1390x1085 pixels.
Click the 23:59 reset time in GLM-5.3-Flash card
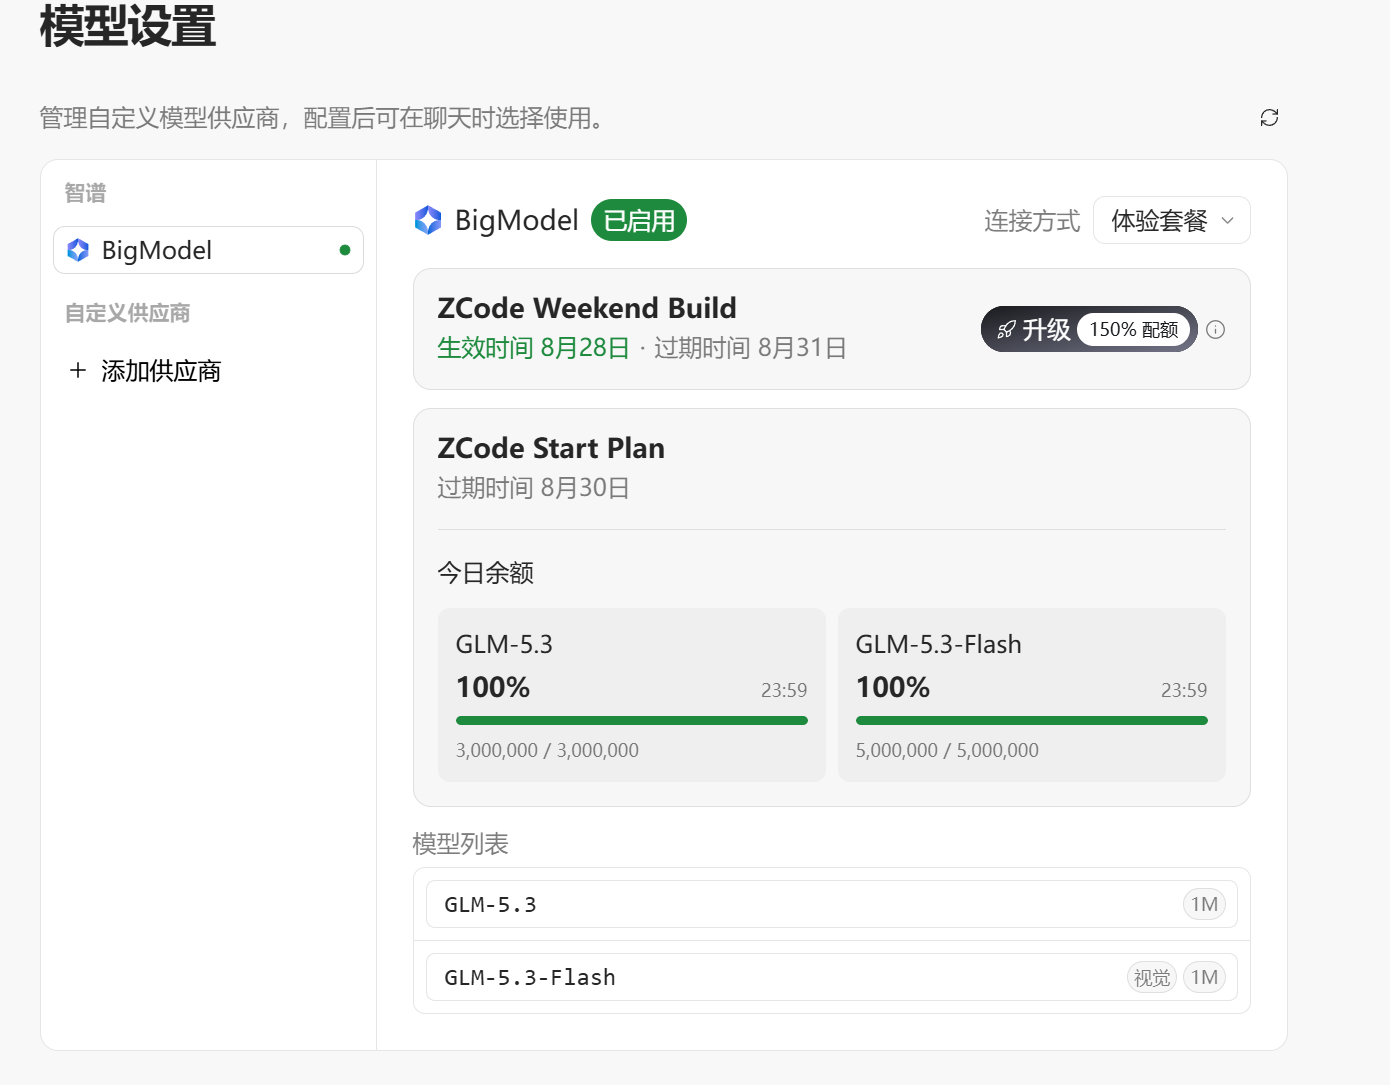click(1184, 690)
